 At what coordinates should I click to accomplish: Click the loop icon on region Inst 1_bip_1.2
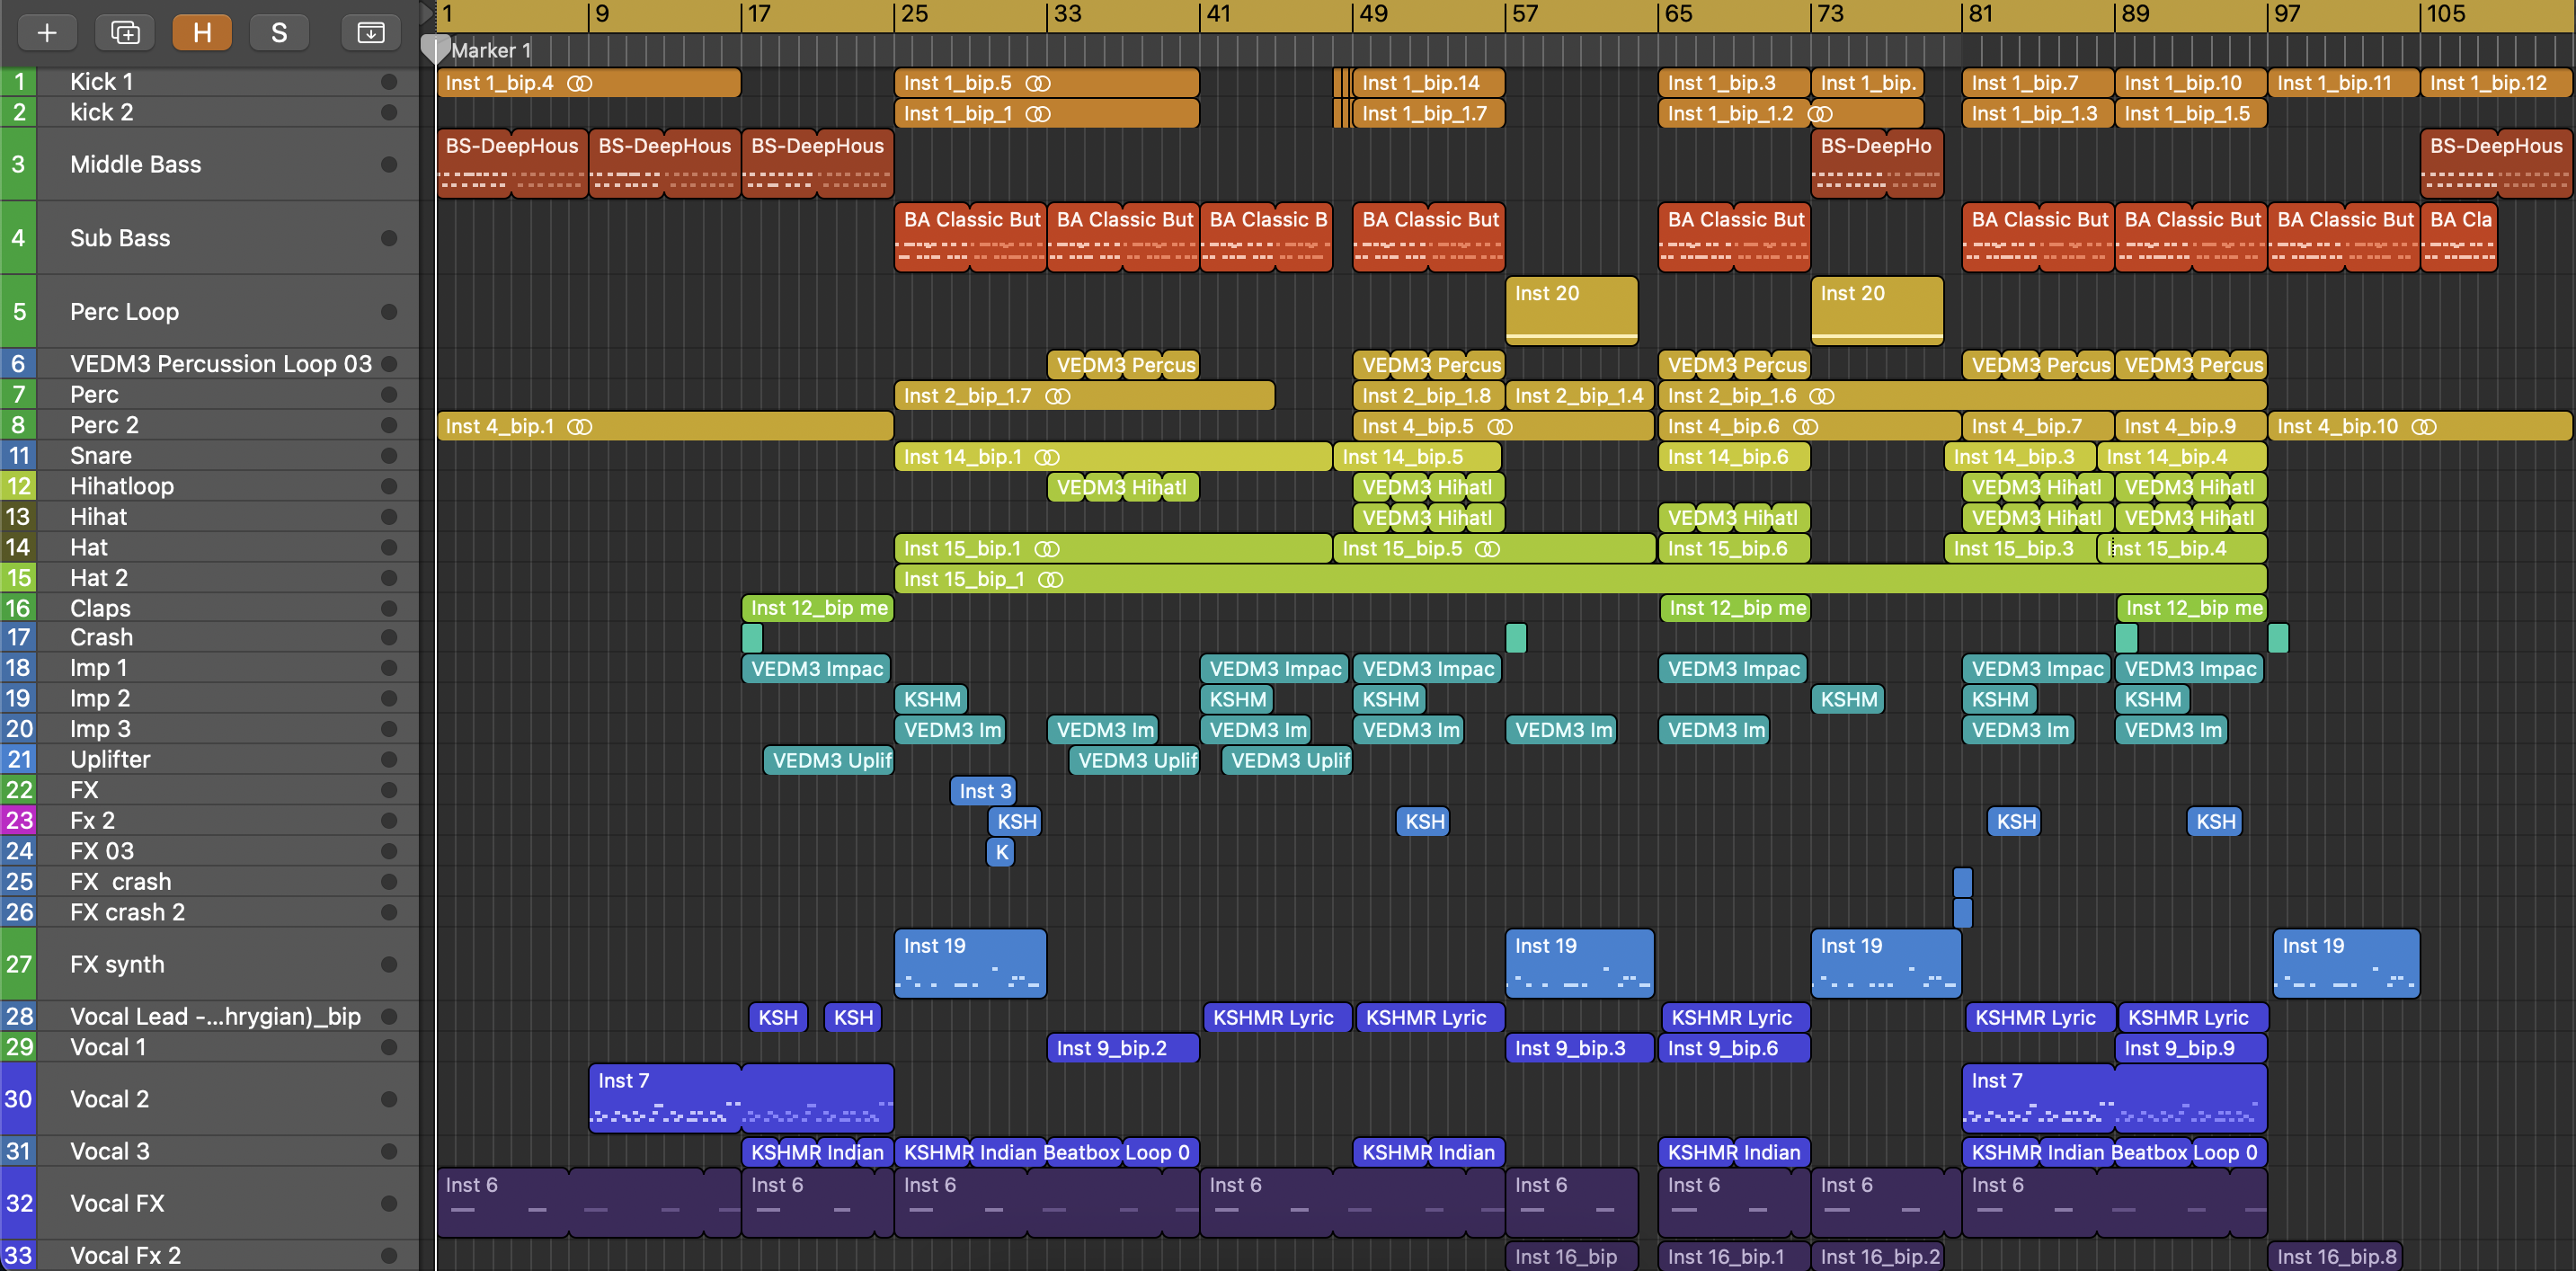click(x=1820, y=114)
